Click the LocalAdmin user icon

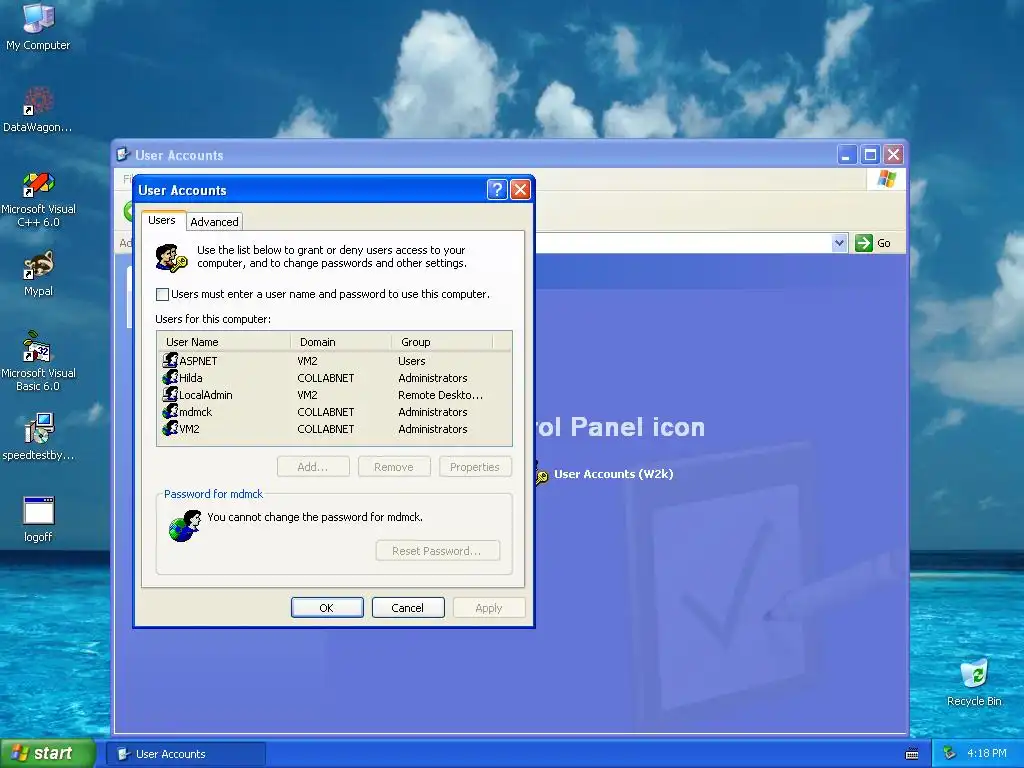170,394
